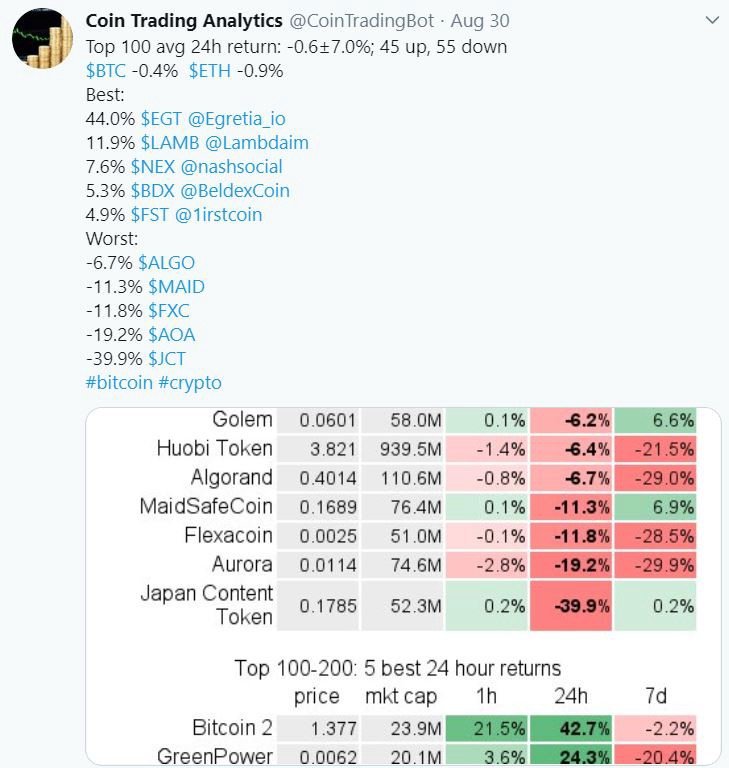
Task: Click the $MAID cashtag
Action: click(x=176, y=286)
